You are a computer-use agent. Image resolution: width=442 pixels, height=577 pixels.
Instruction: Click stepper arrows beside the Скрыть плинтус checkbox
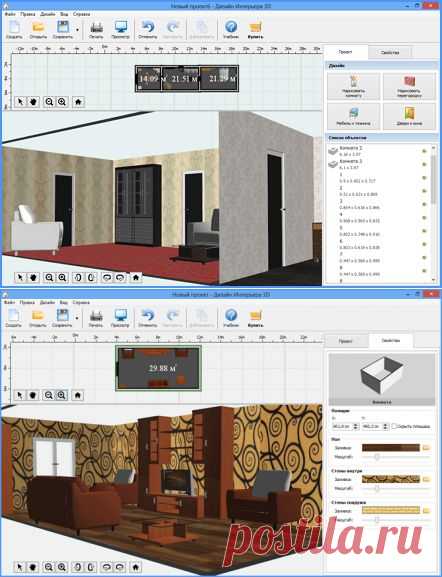point(385,426)
